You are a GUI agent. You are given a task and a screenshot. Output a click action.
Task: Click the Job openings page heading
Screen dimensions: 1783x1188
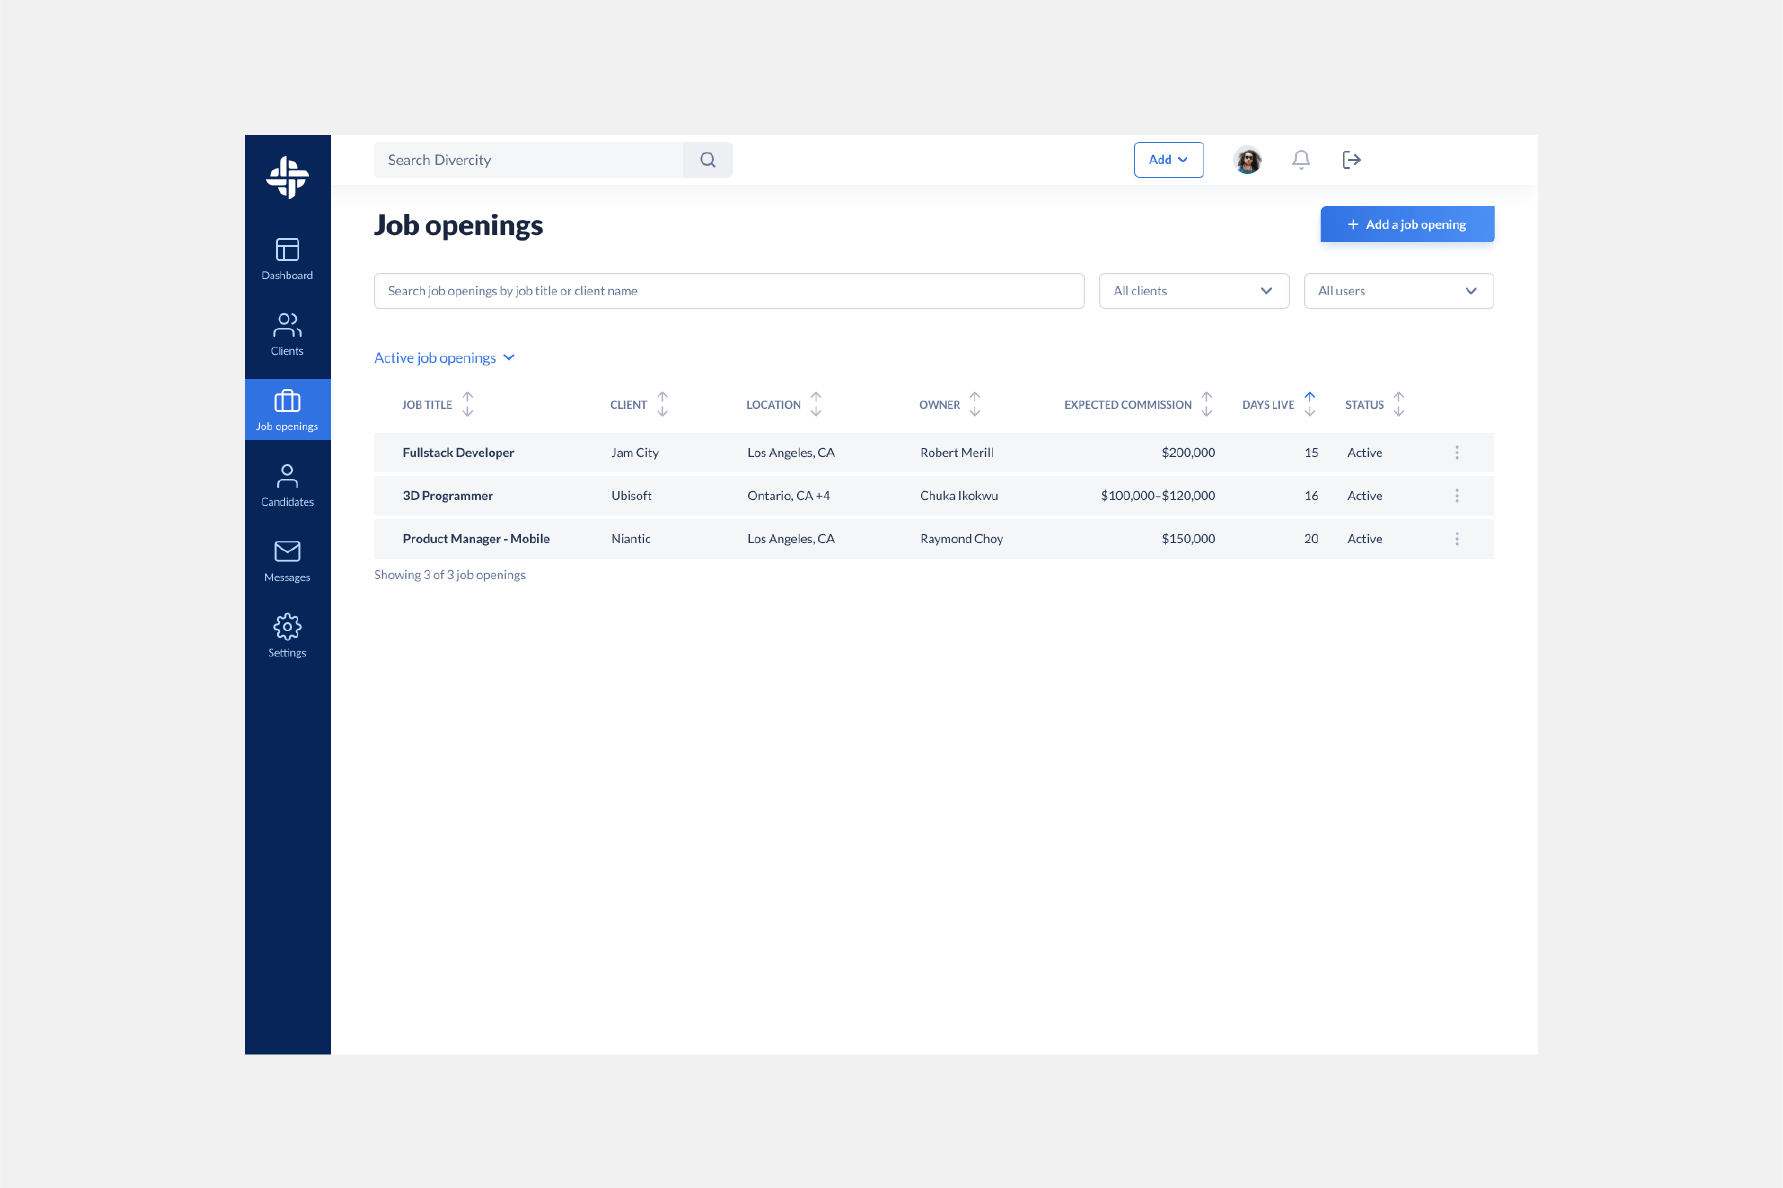coord(459,226)
